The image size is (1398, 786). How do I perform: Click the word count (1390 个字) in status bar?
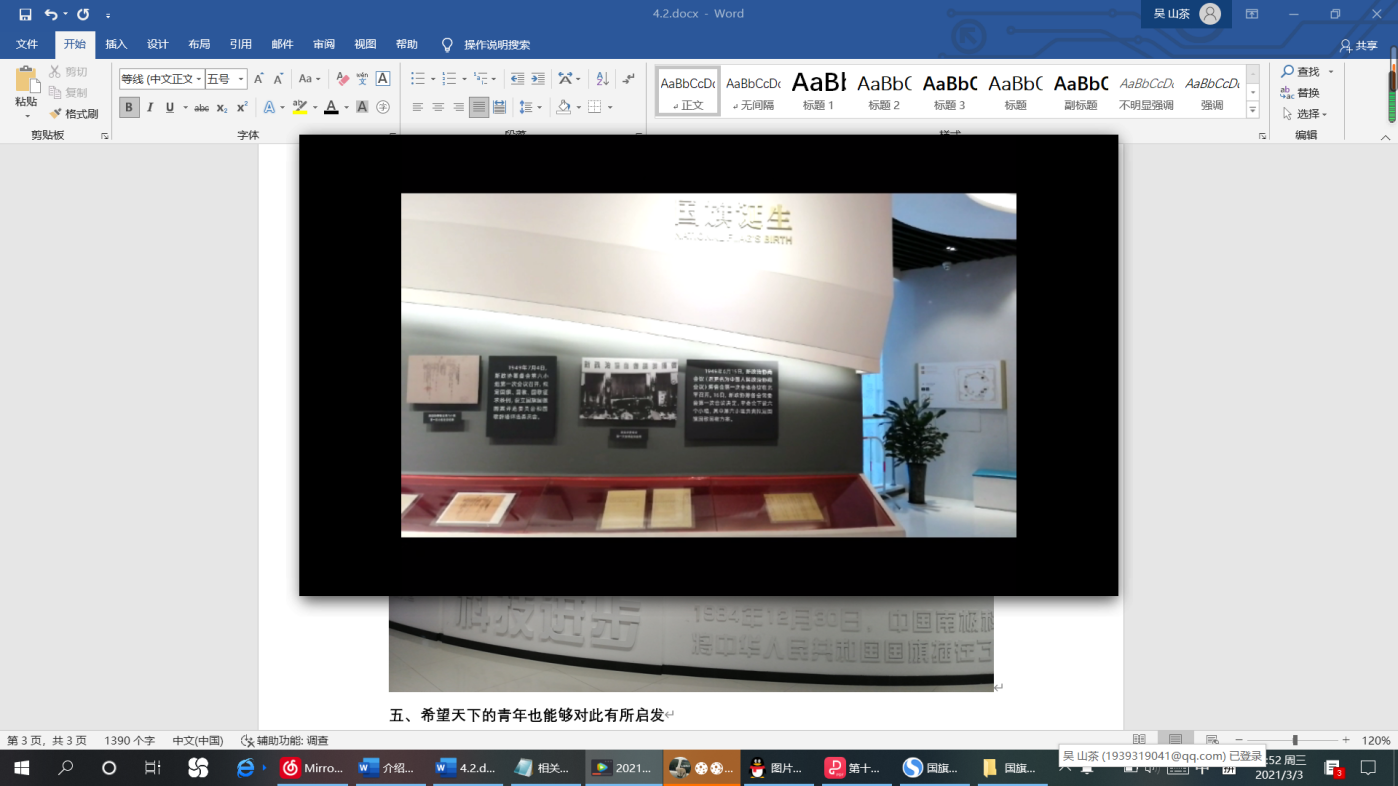pos(130,741)
